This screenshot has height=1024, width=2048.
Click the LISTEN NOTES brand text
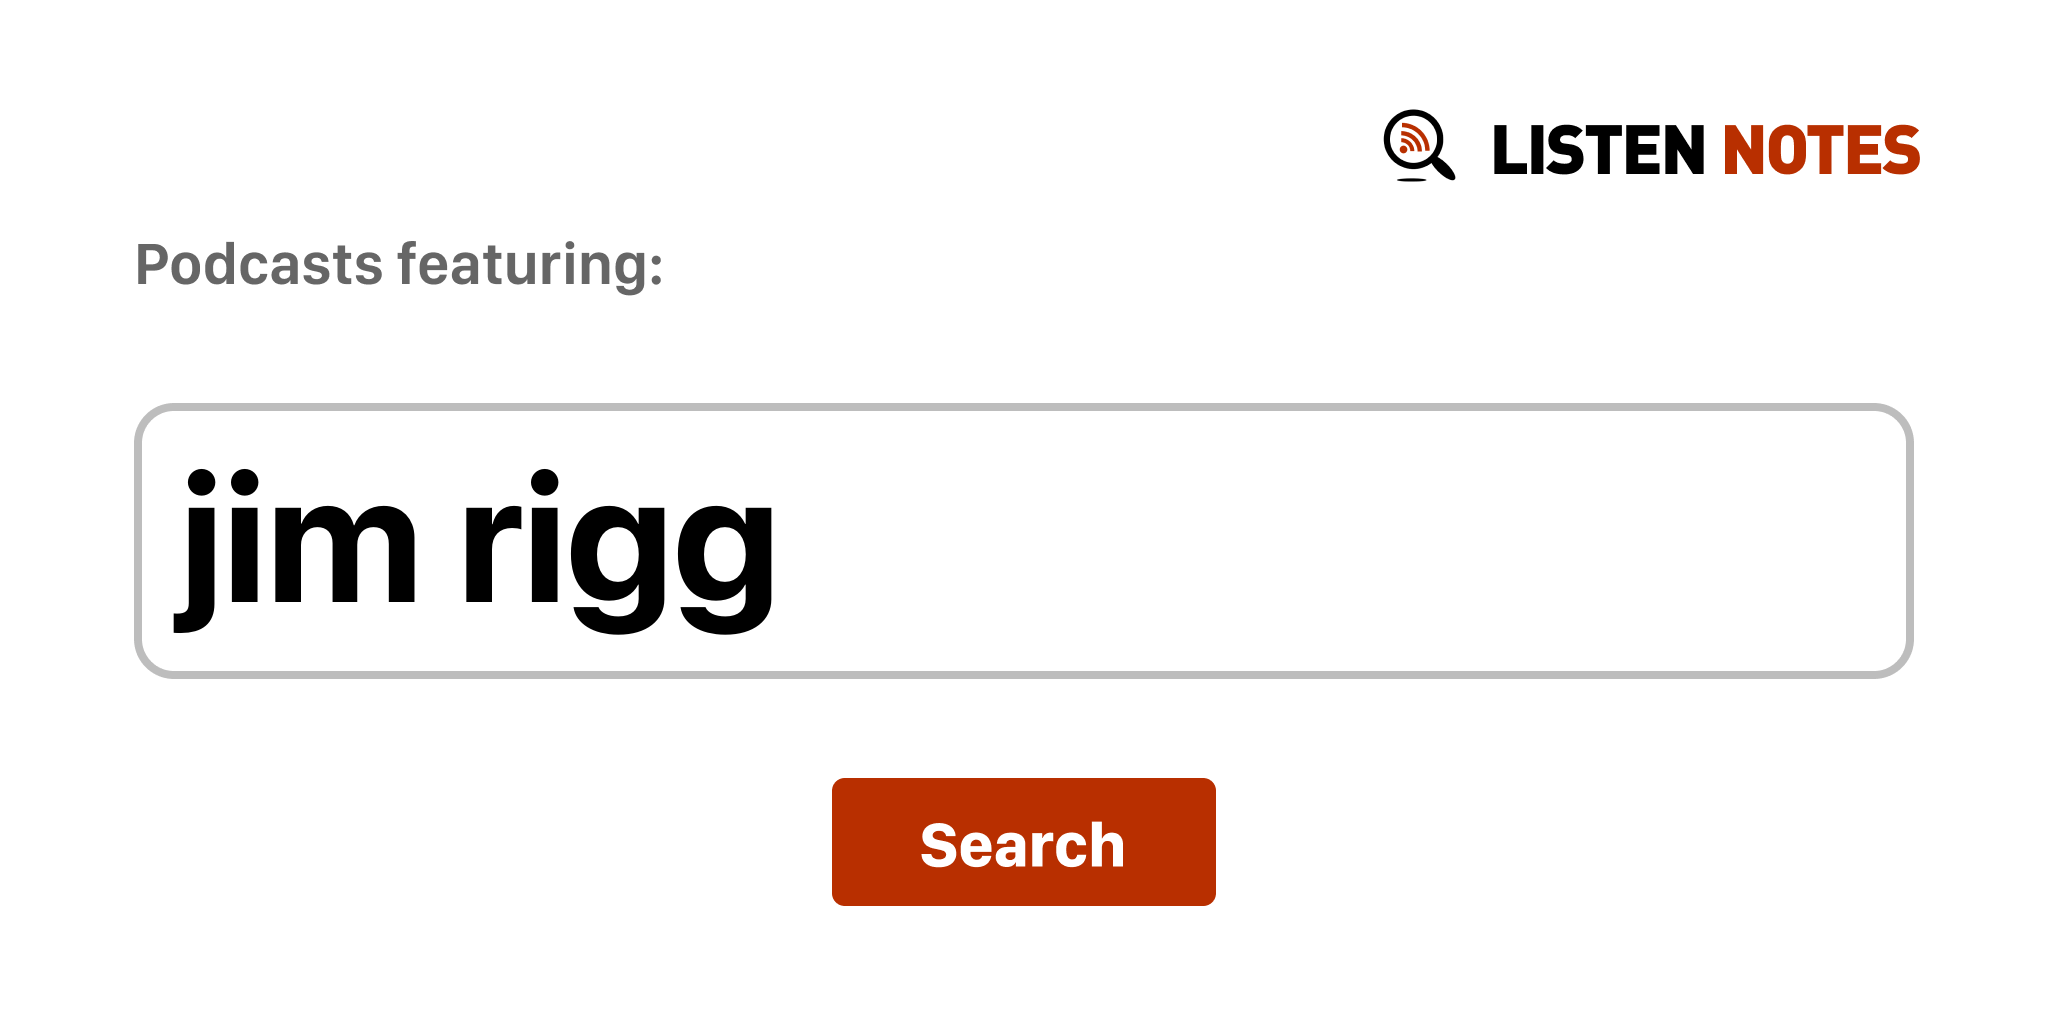(1705, 150)
